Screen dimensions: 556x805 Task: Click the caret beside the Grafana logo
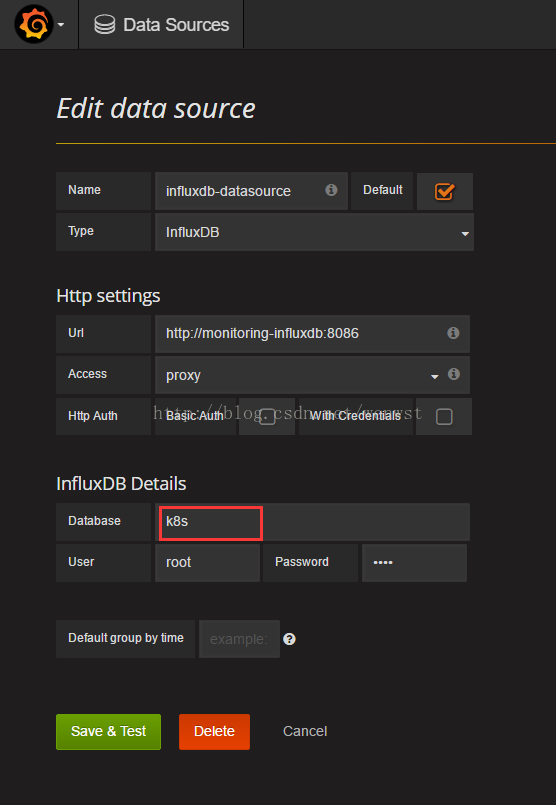[61, 25]
